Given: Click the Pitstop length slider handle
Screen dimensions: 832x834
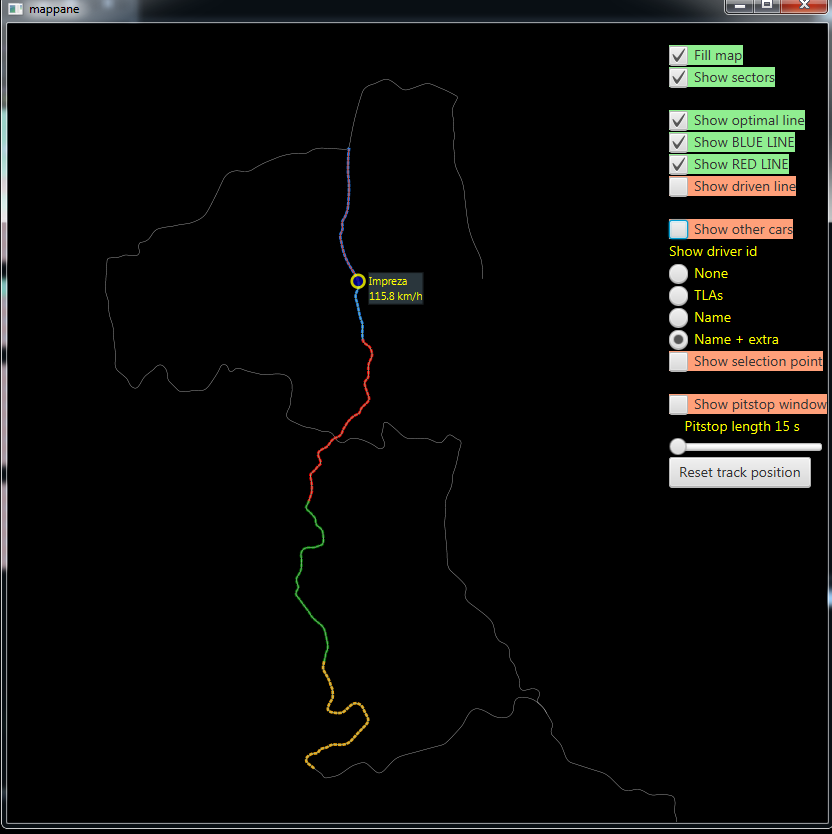Looking at the screenshot, I should (x=677, y=447).
